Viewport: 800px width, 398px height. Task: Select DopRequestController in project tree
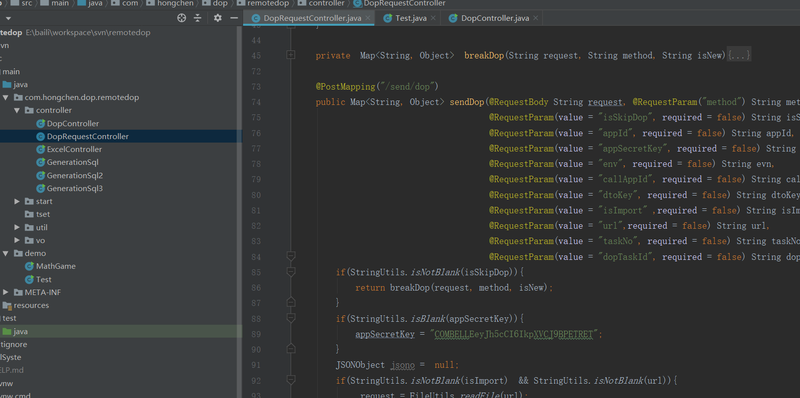pyautogui.click(x=88, y=136)
